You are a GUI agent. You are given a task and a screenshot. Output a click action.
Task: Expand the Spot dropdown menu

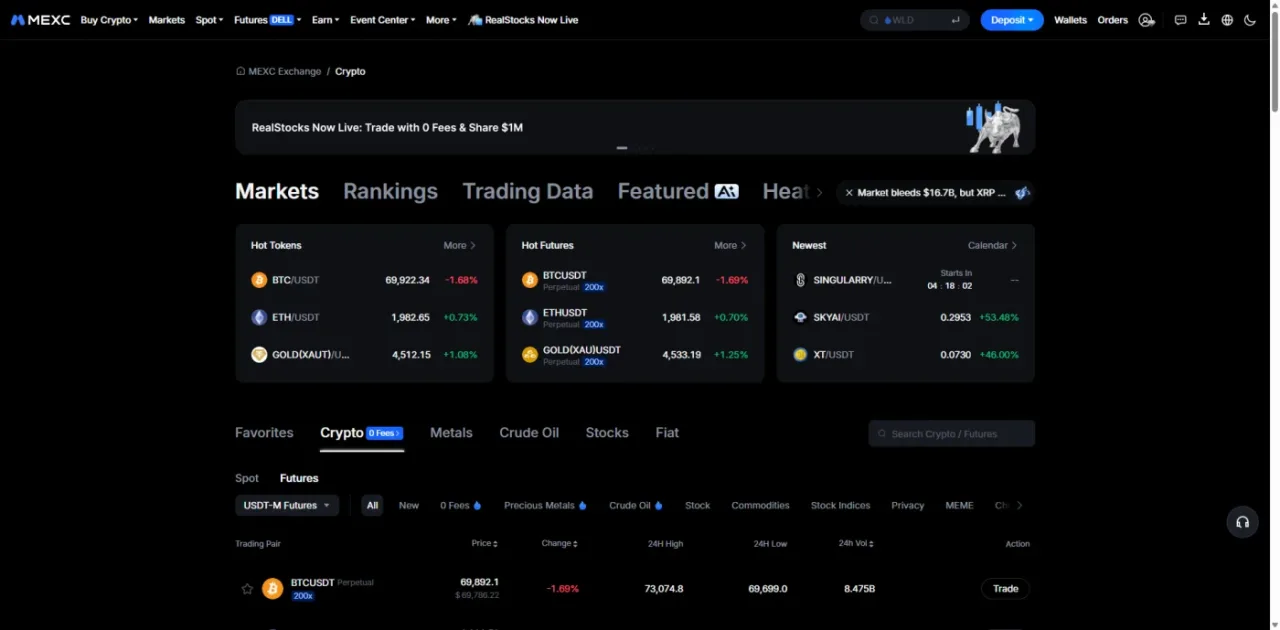pyautogui.click(x=210, y=20)
